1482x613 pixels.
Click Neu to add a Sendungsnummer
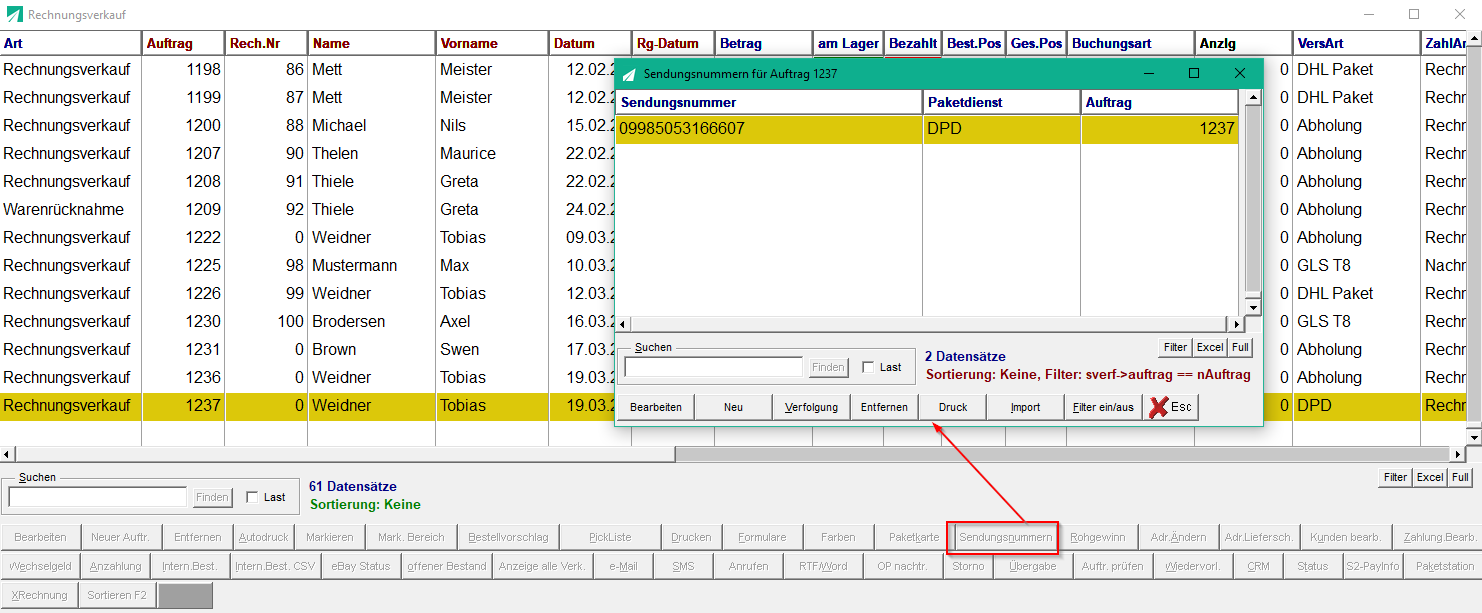[x=733, y=407]
